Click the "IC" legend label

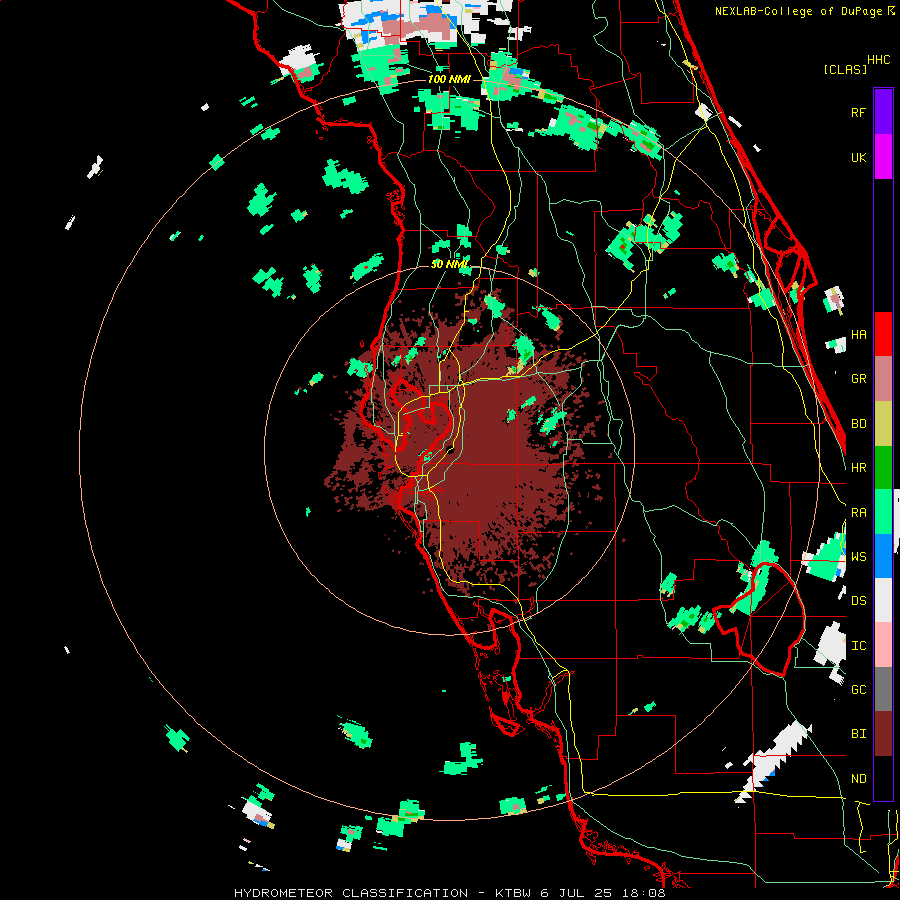(858, 646)
